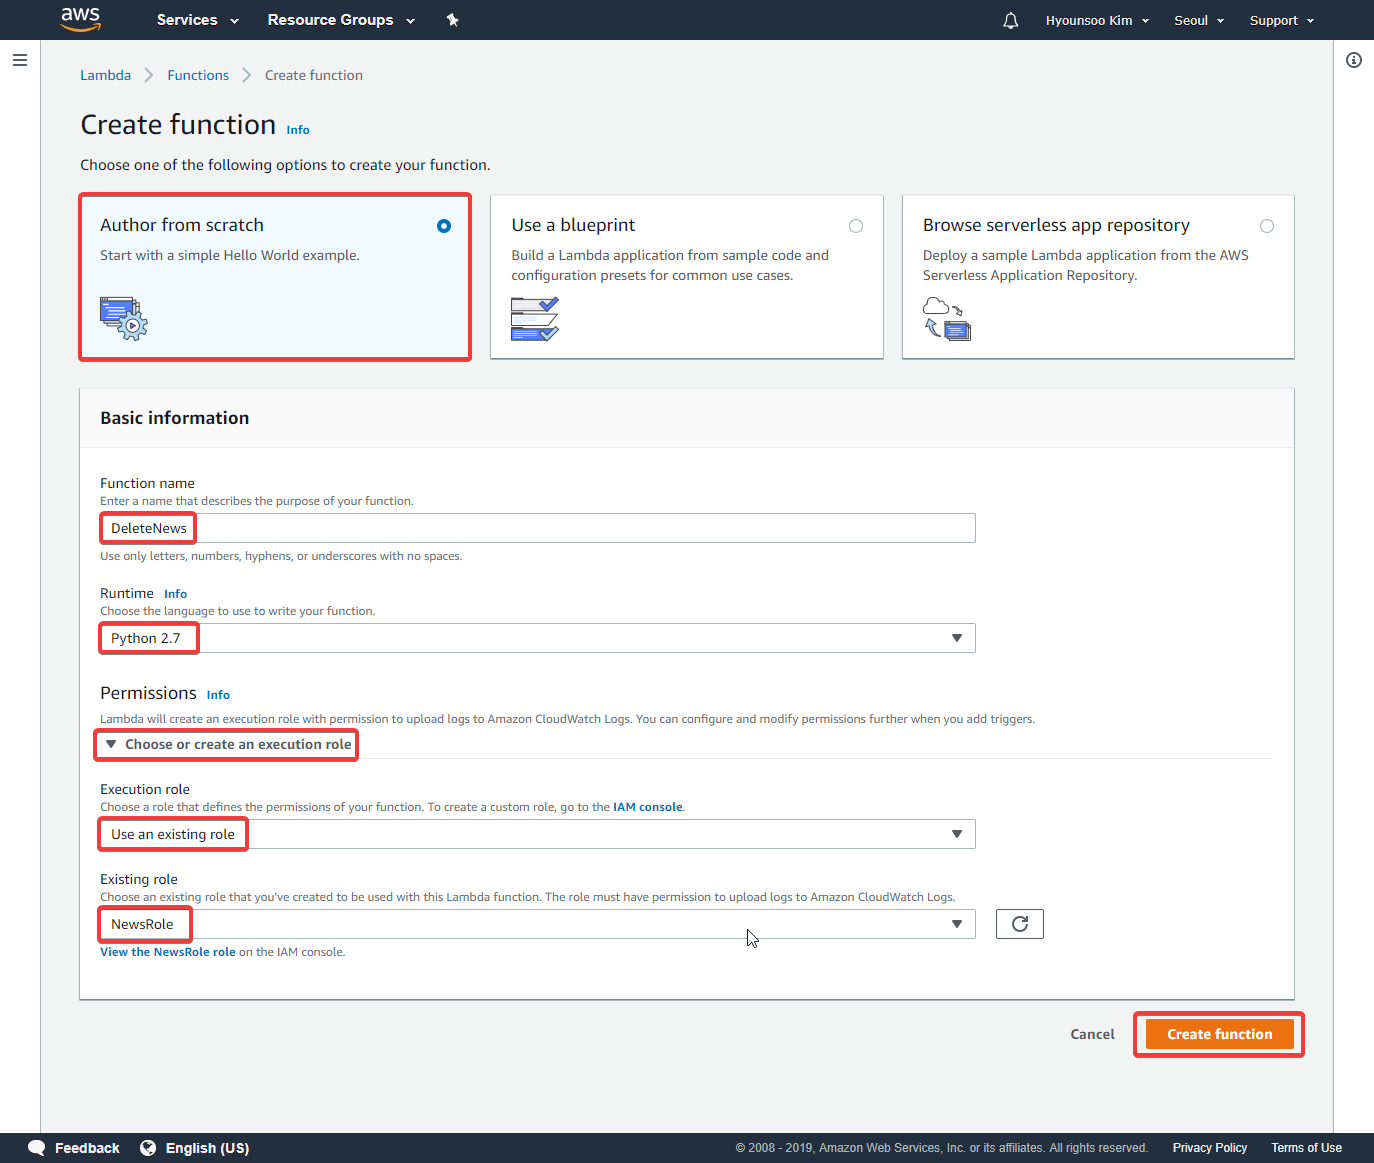Select the Use a blueprint radio button

856,226
